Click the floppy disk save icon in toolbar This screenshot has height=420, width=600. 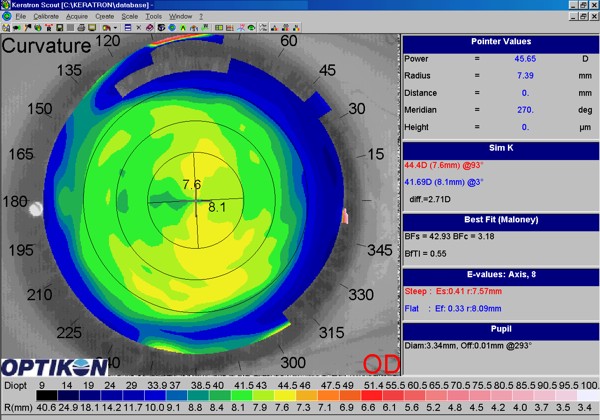59,28
